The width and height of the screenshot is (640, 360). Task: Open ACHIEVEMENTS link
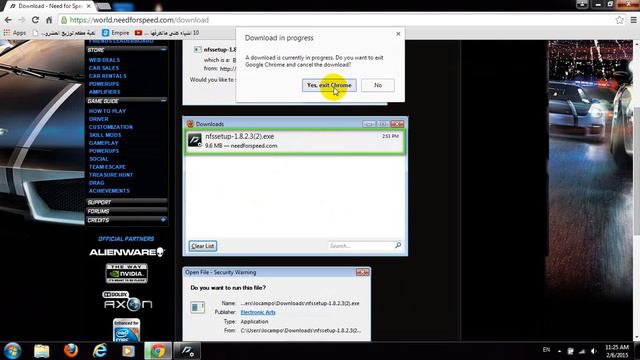coord(109,191)
